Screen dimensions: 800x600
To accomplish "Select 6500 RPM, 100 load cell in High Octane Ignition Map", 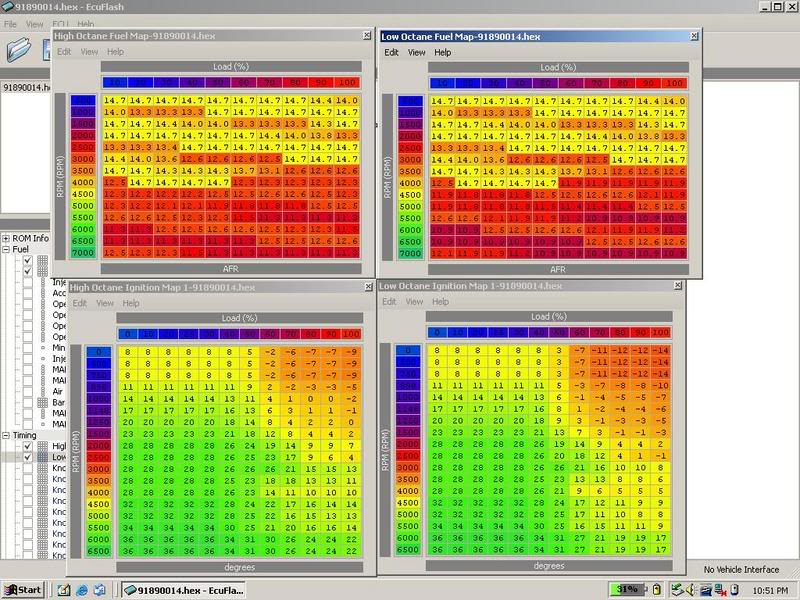I will click(352, 551).
